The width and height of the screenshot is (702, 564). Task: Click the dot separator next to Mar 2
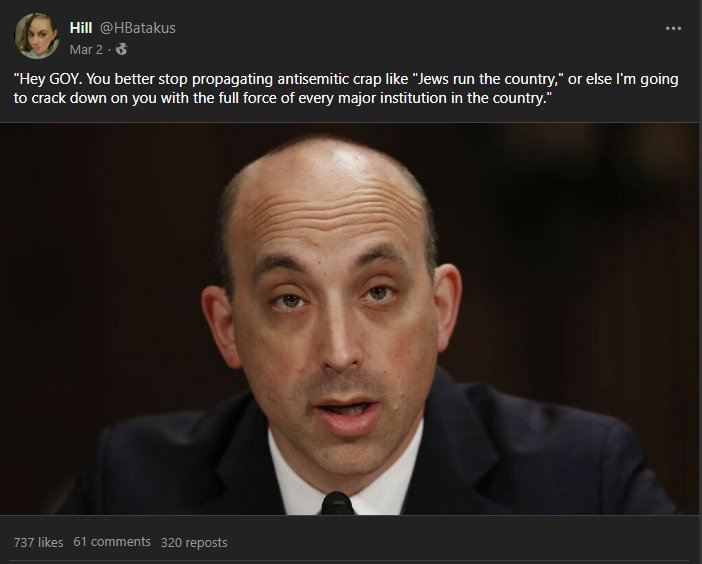109,50
